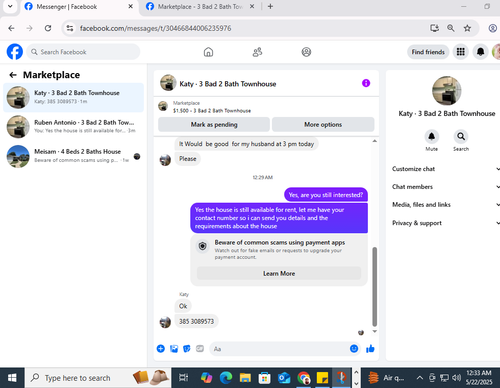Image resolution: width=500 pixels, height=388 pixels.
Task: Click the chat scroll up arrow
Action: (374, 141)
